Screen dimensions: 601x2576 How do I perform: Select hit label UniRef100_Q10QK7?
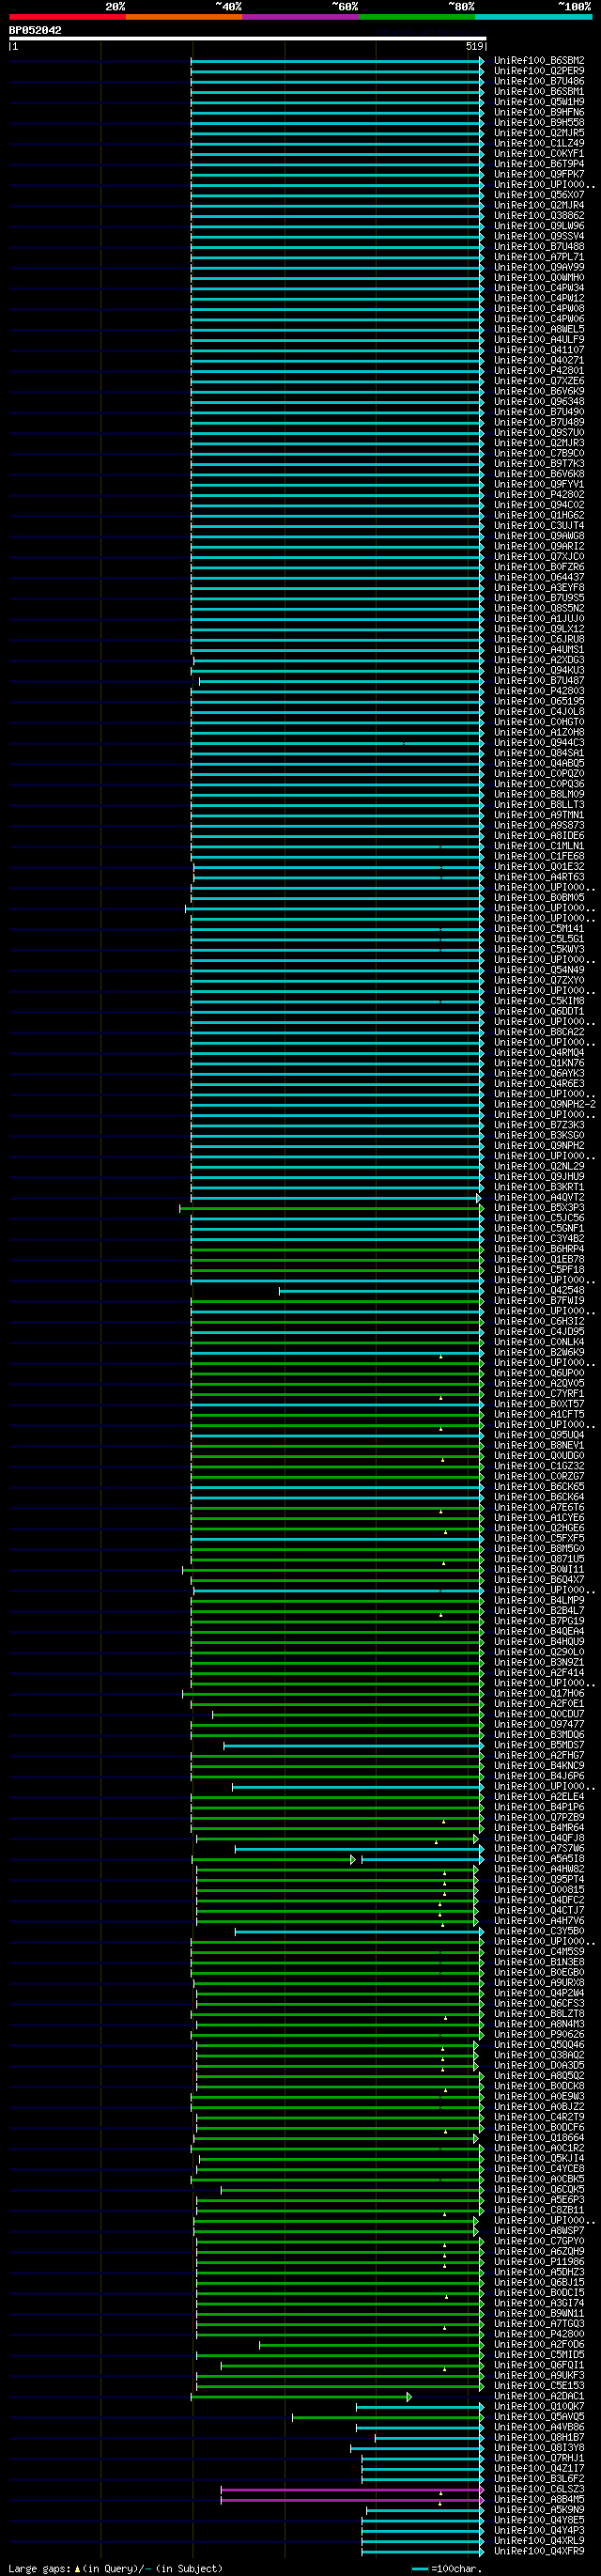[539, 2407]
